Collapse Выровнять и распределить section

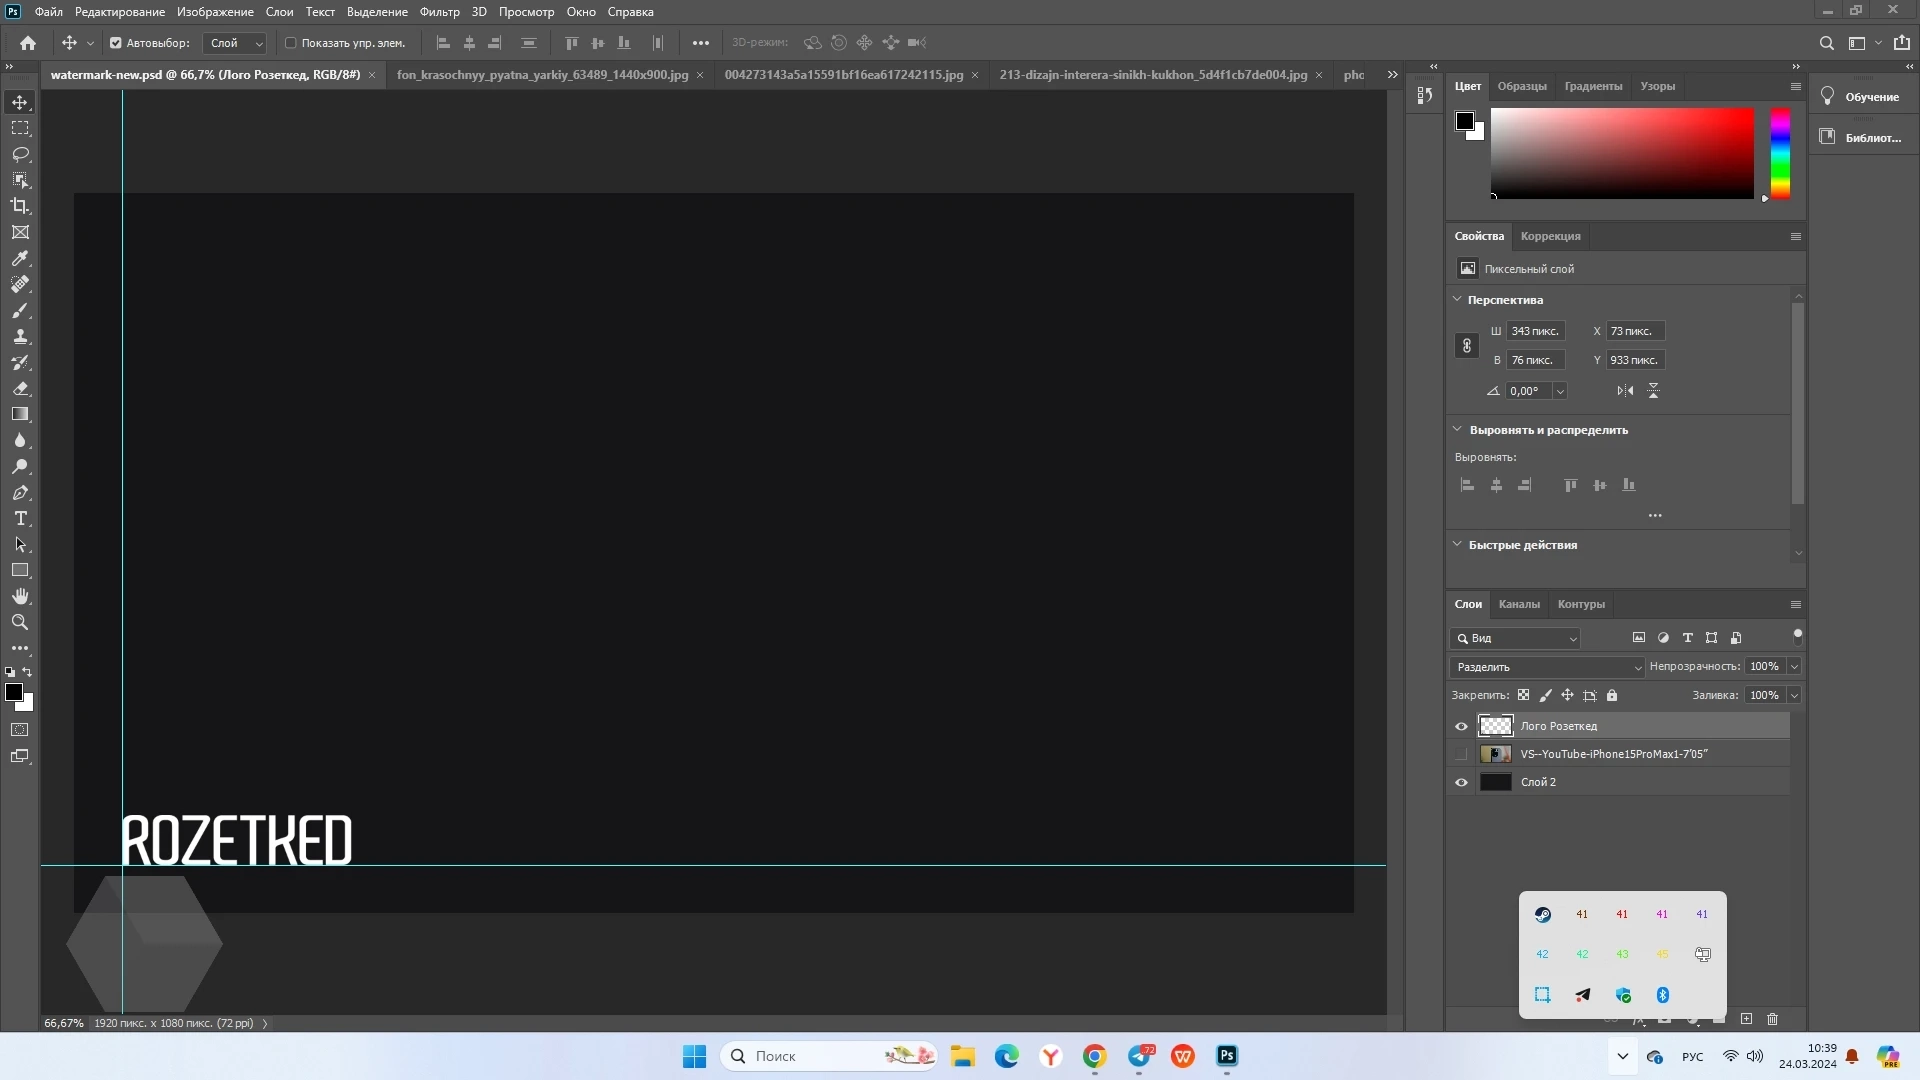[x=1457, y=430]
